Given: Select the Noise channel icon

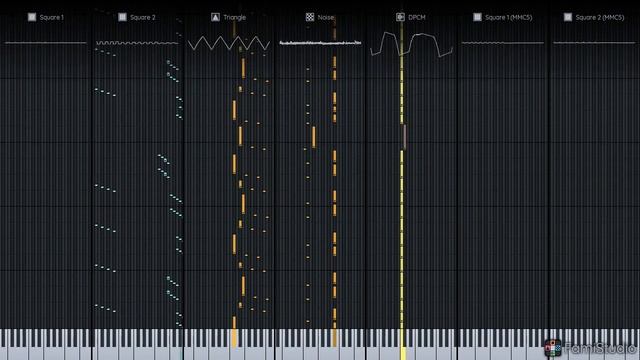Looking at the screenshot, I should (x=310, y=17).
